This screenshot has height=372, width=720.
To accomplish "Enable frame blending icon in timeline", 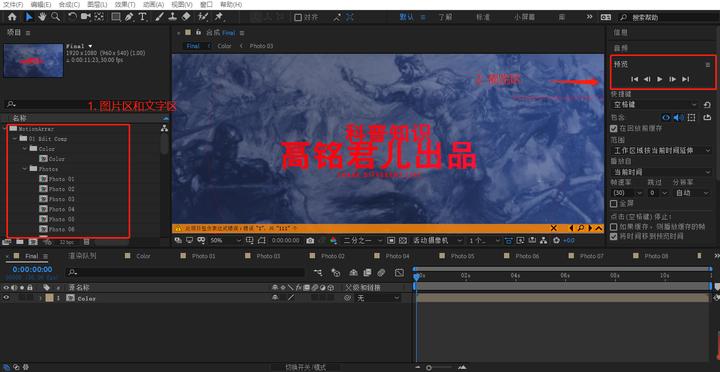I will (367, 273).
